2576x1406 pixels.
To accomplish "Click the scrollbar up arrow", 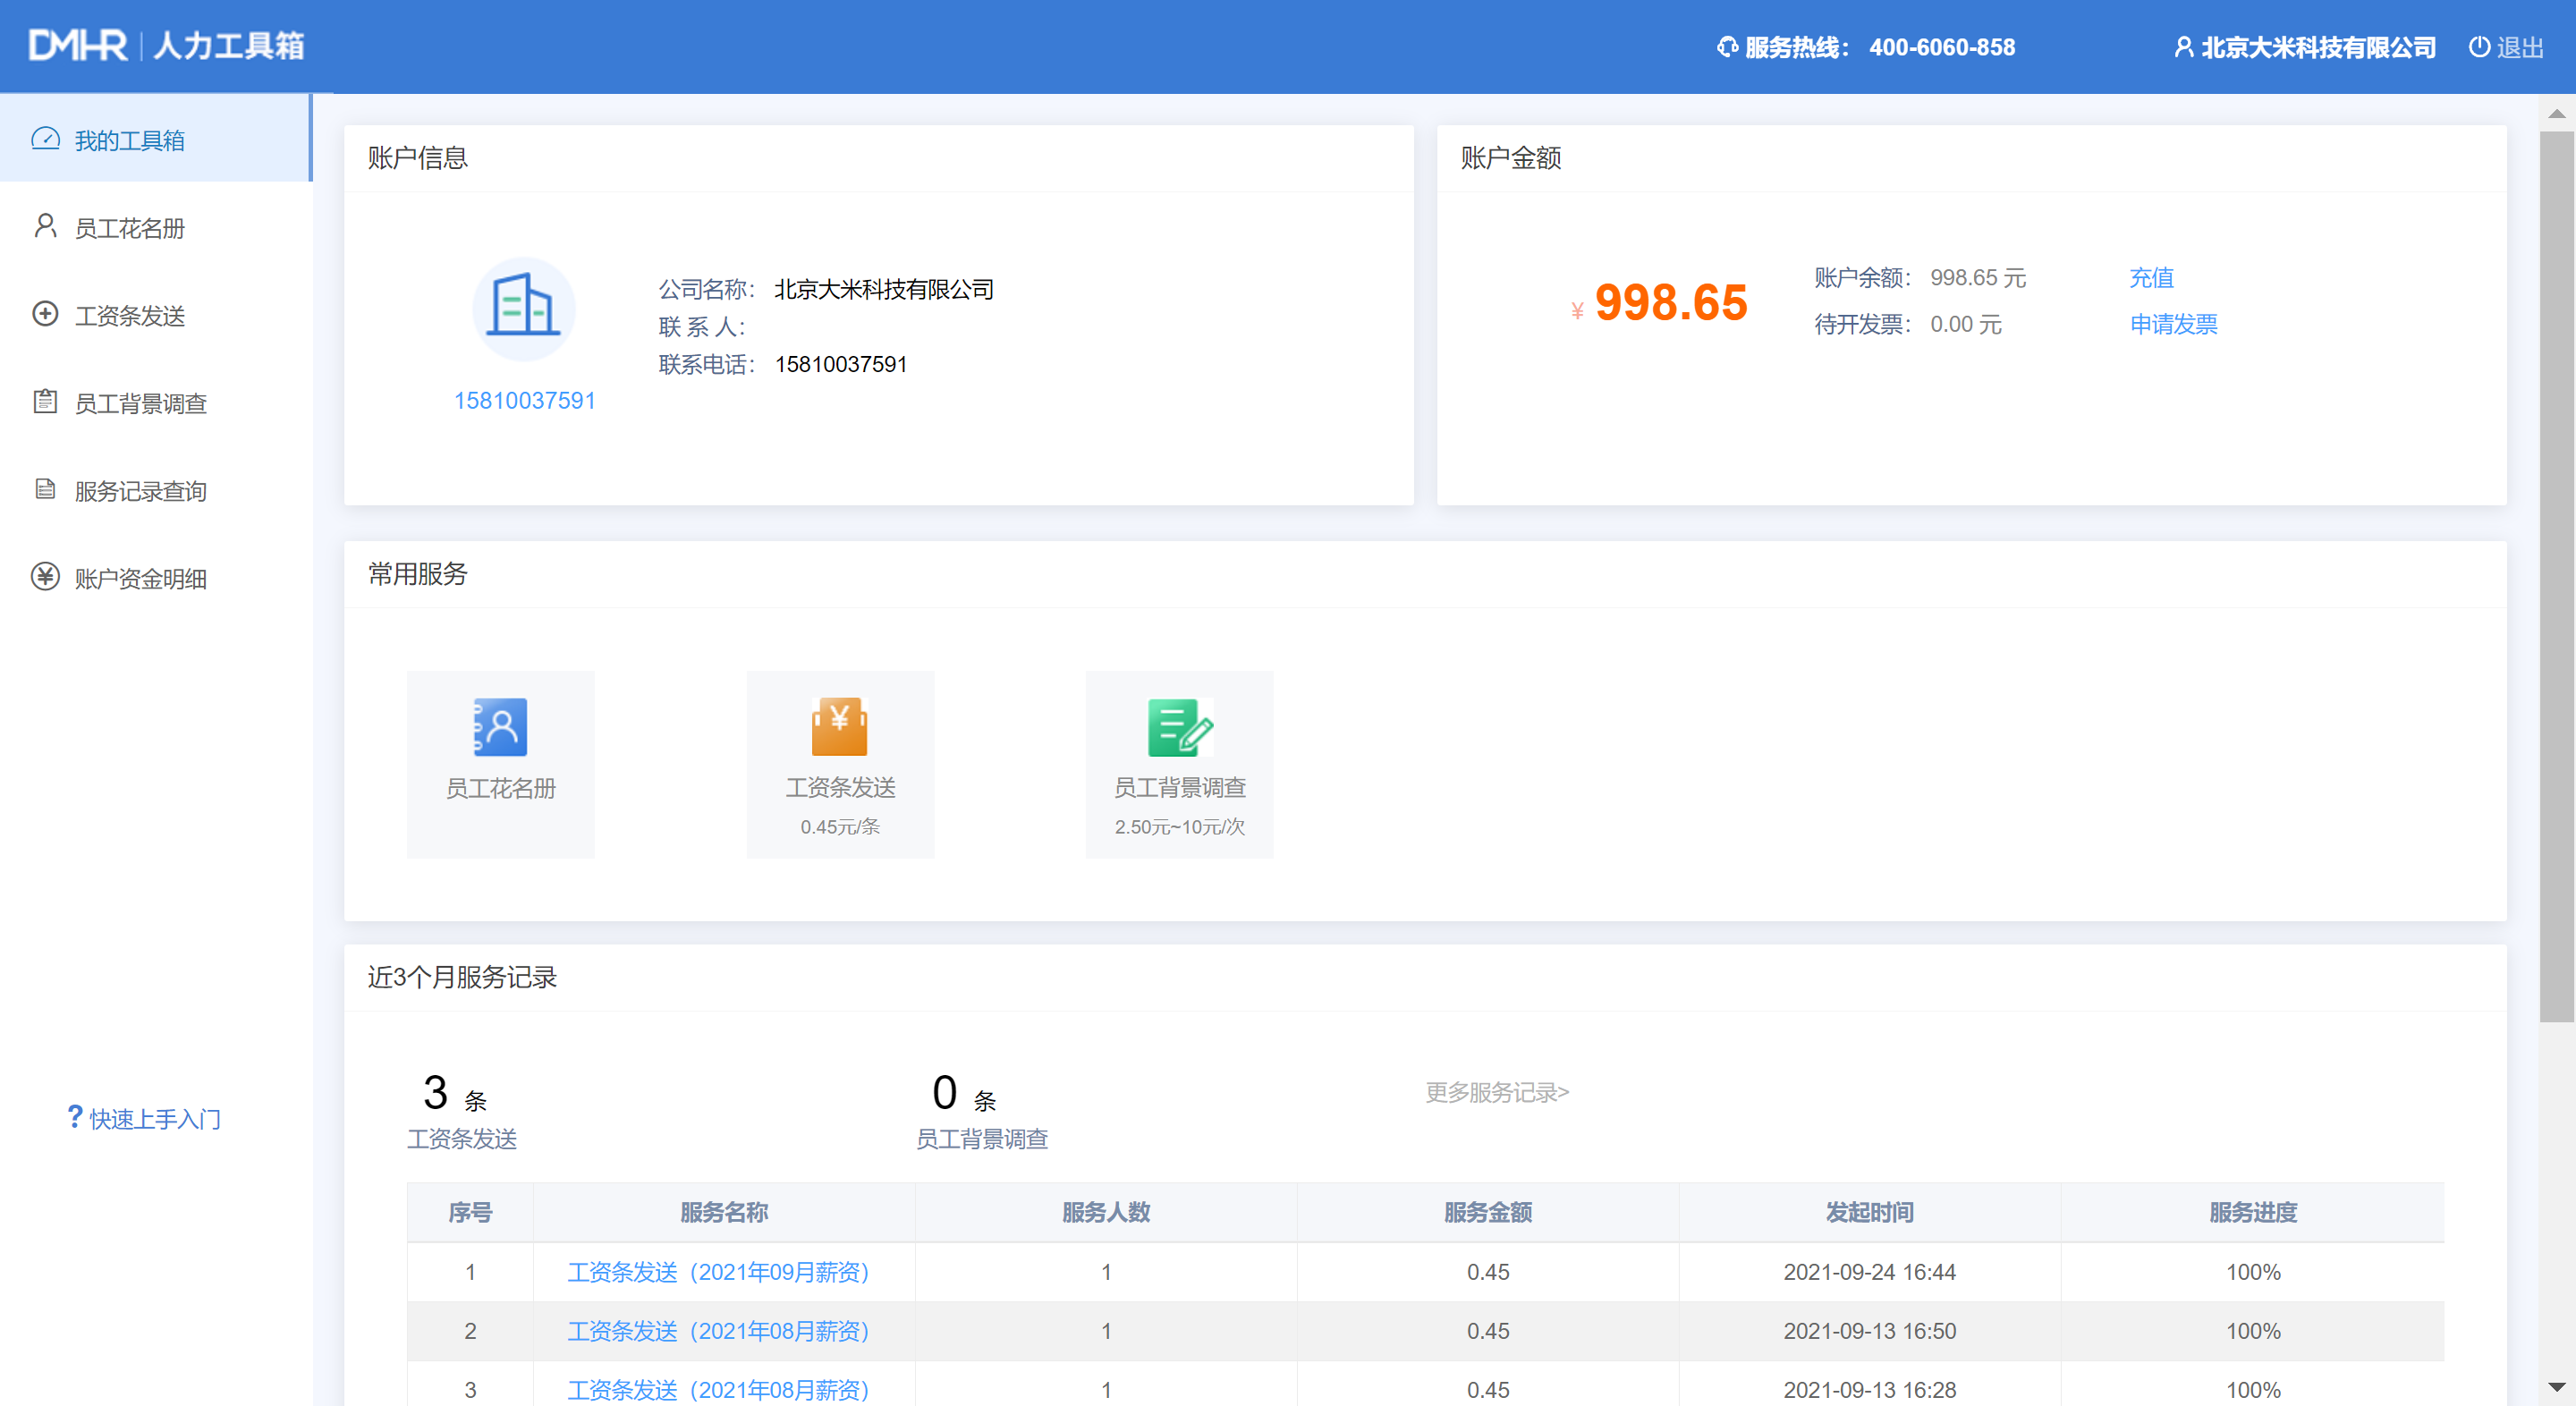I will click(x=2557, y=114).
